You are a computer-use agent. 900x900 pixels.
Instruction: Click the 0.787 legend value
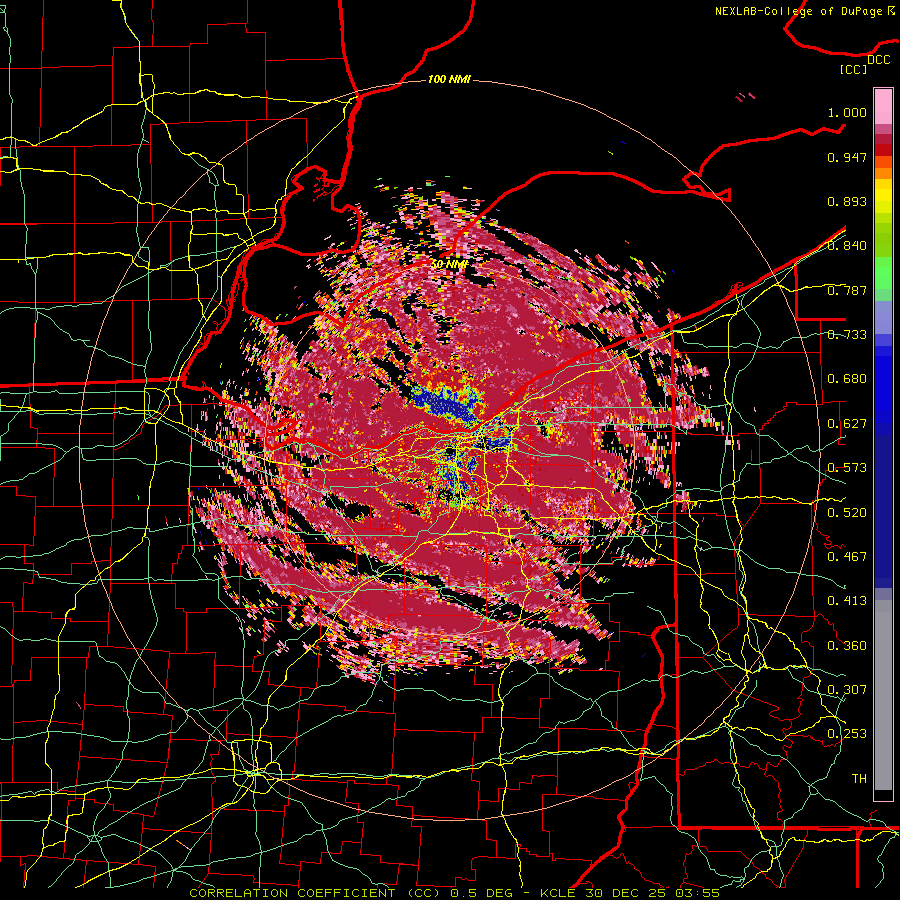[847, 290]
